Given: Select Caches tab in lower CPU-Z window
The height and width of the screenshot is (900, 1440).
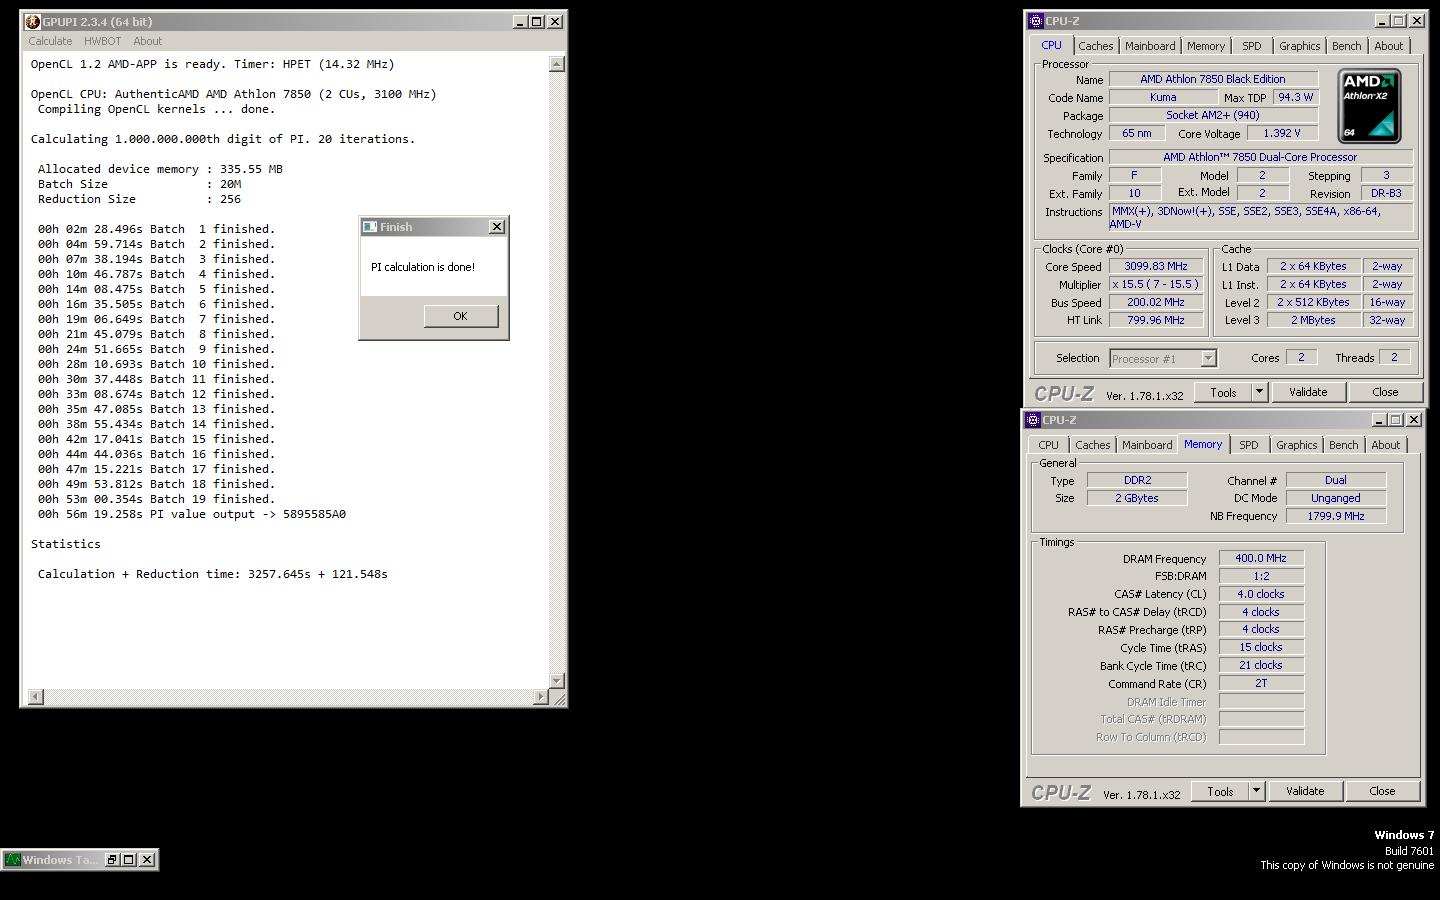Looking at the screenshot, I should click(x=1092, y=445).
